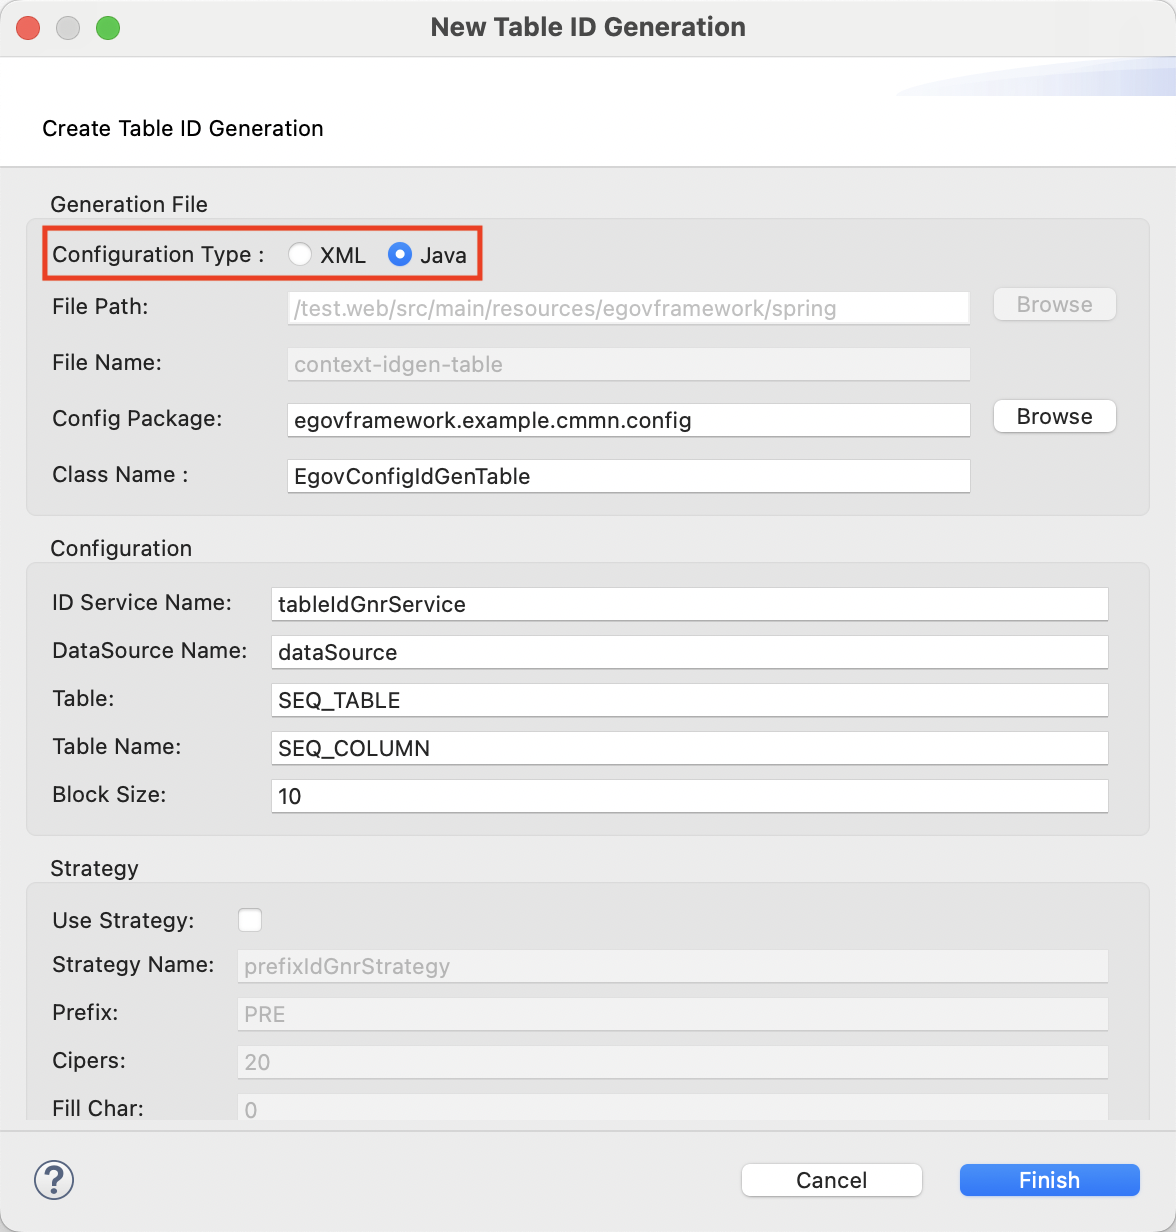Screen dimensions: 1176x1232
Task: Focus the Block Size field
Action: click(x=689, y=796)
